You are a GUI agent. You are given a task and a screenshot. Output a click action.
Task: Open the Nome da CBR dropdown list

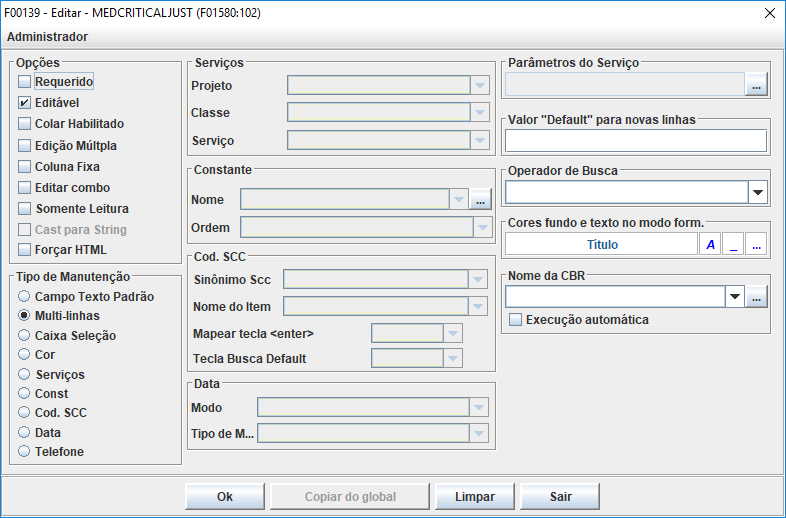(735, 297)
